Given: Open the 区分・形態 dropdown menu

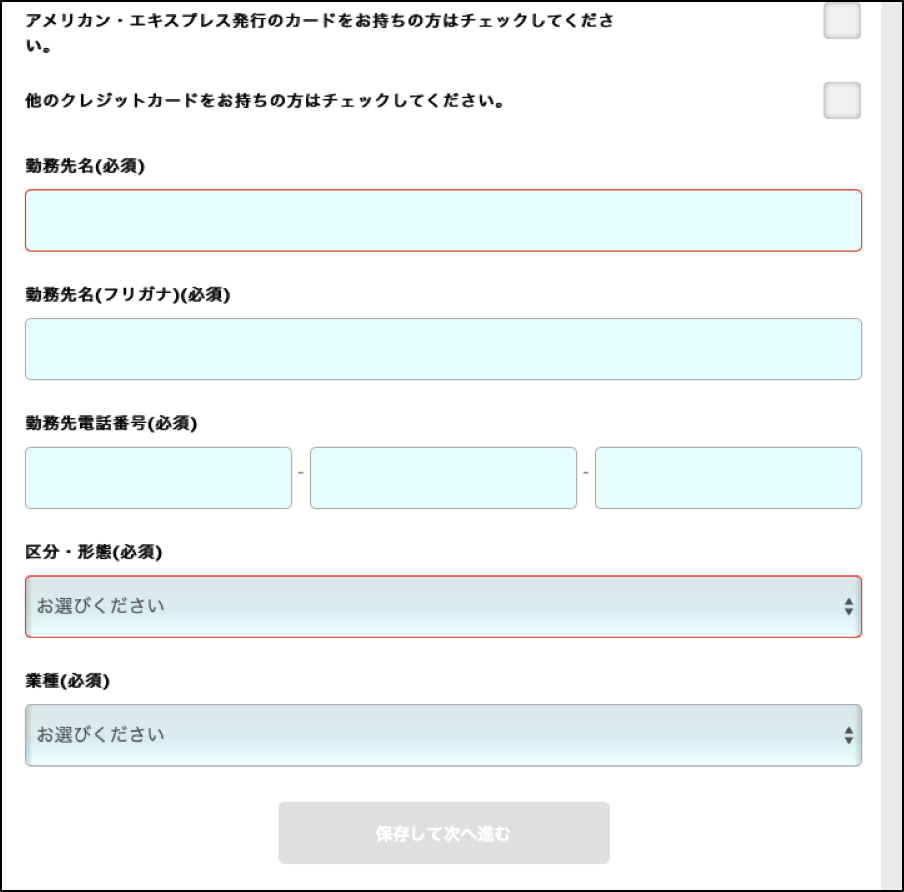Looking at the screenshot, I should [x=443, y=607].
